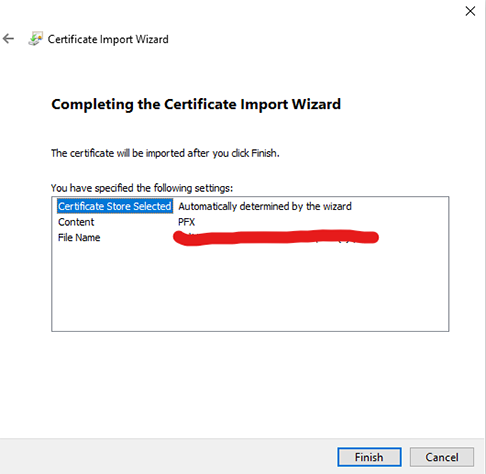Select the Content row label

click(x=76, y=222)
